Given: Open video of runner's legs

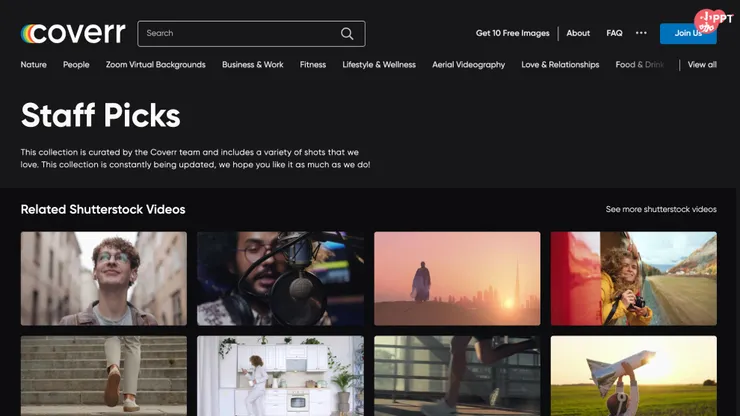Looking at the screenshot, I should pos(457,376).
